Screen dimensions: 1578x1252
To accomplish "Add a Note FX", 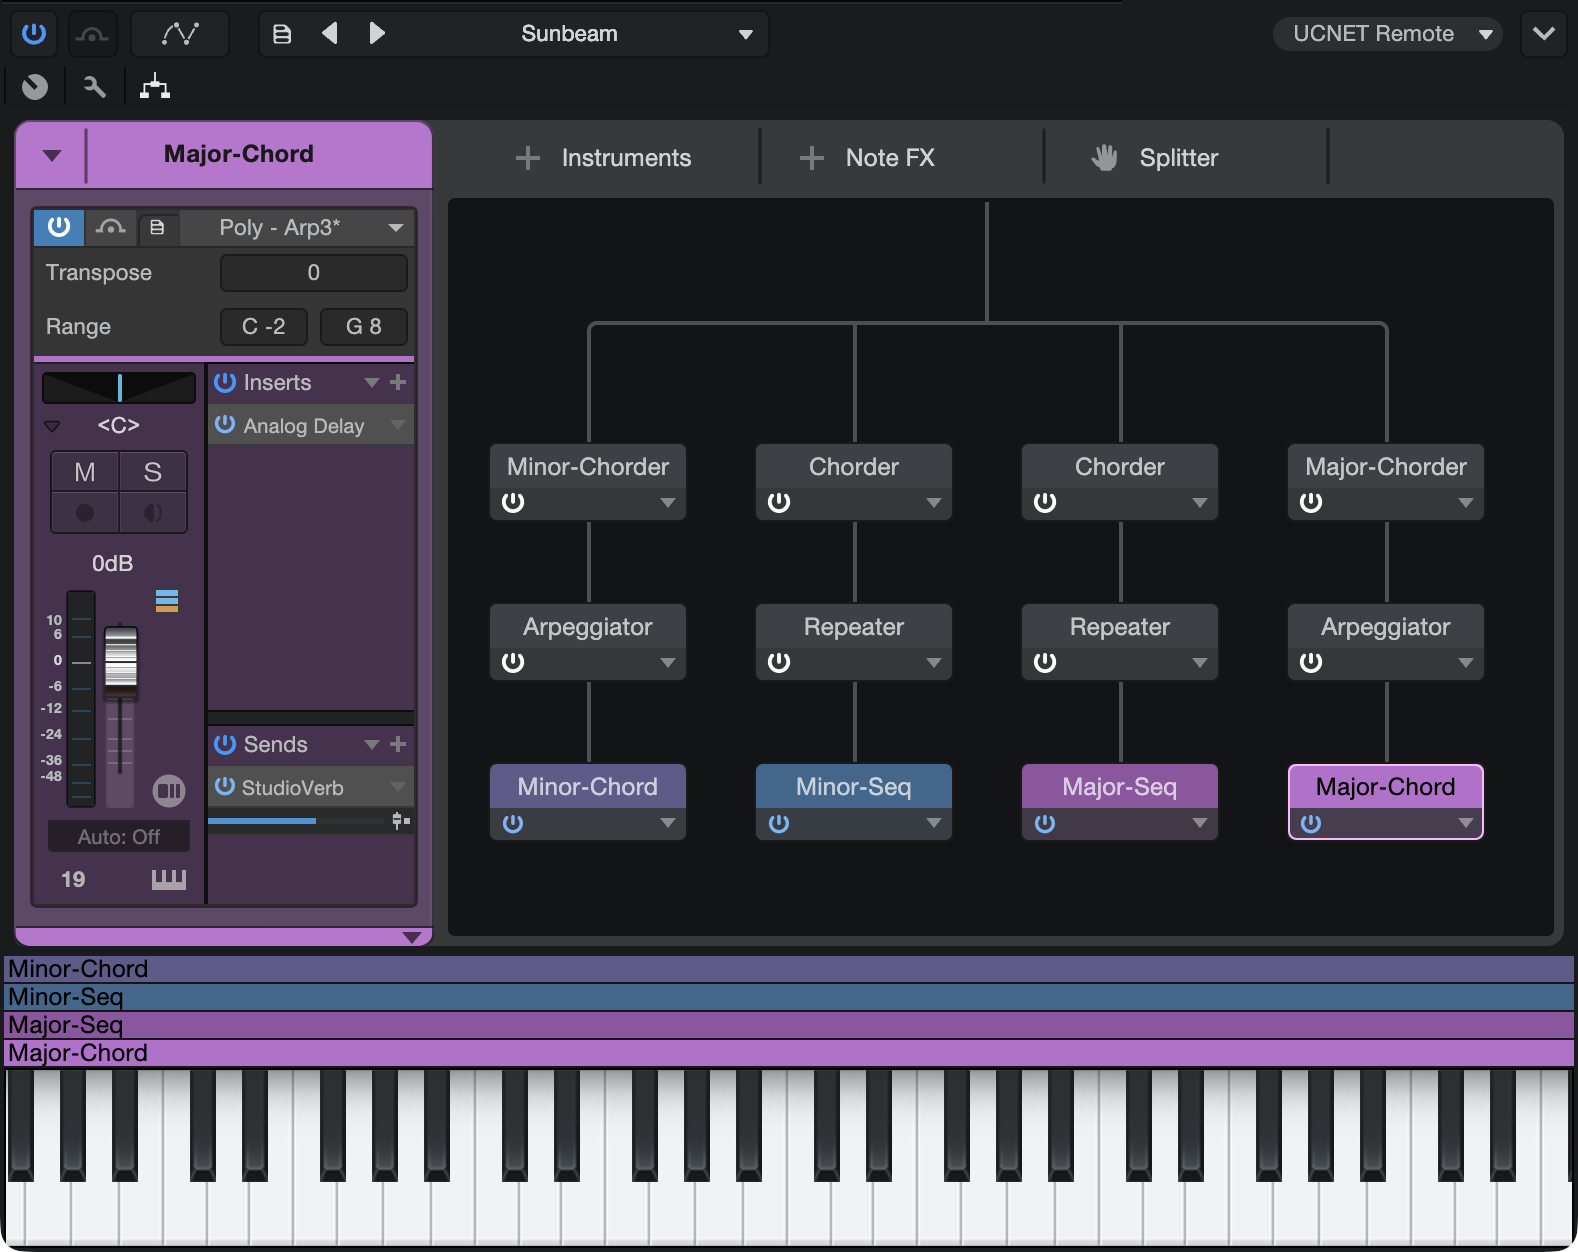I will [x=867, y=157].
